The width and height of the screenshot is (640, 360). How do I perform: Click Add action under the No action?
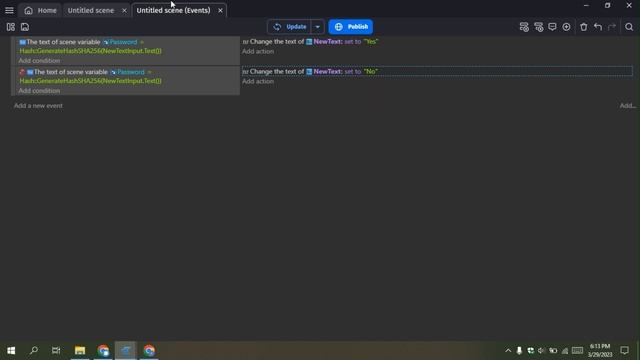tap(258, 81)
